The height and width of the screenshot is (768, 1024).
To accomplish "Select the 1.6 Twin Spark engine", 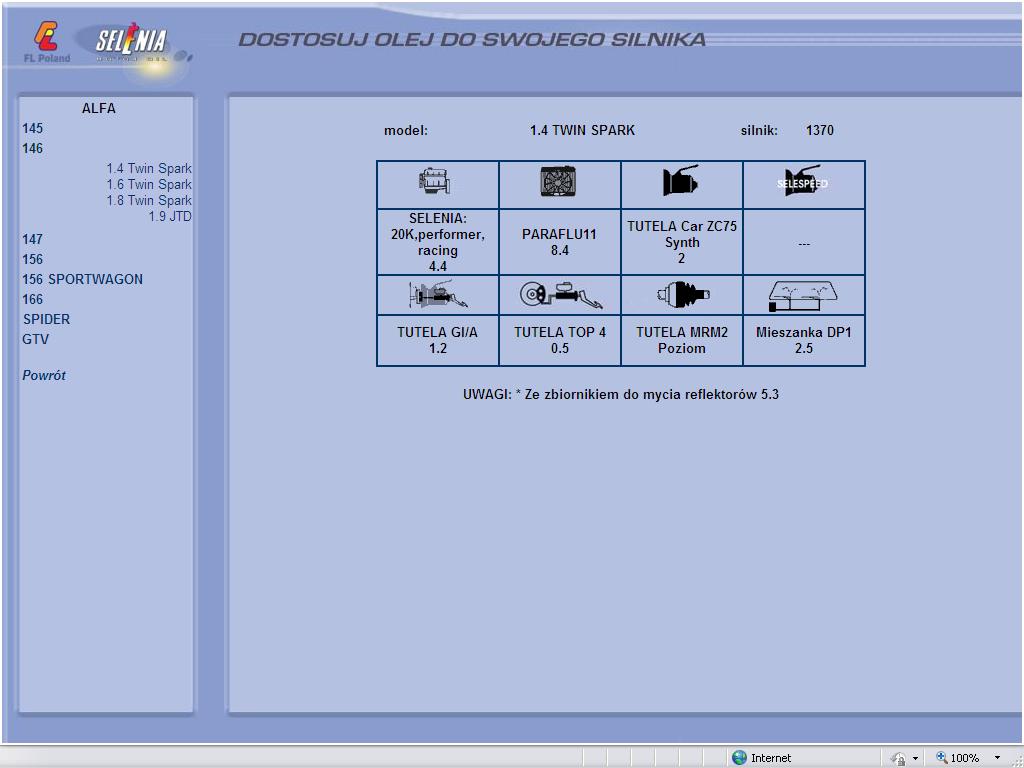I will point(149,184).
